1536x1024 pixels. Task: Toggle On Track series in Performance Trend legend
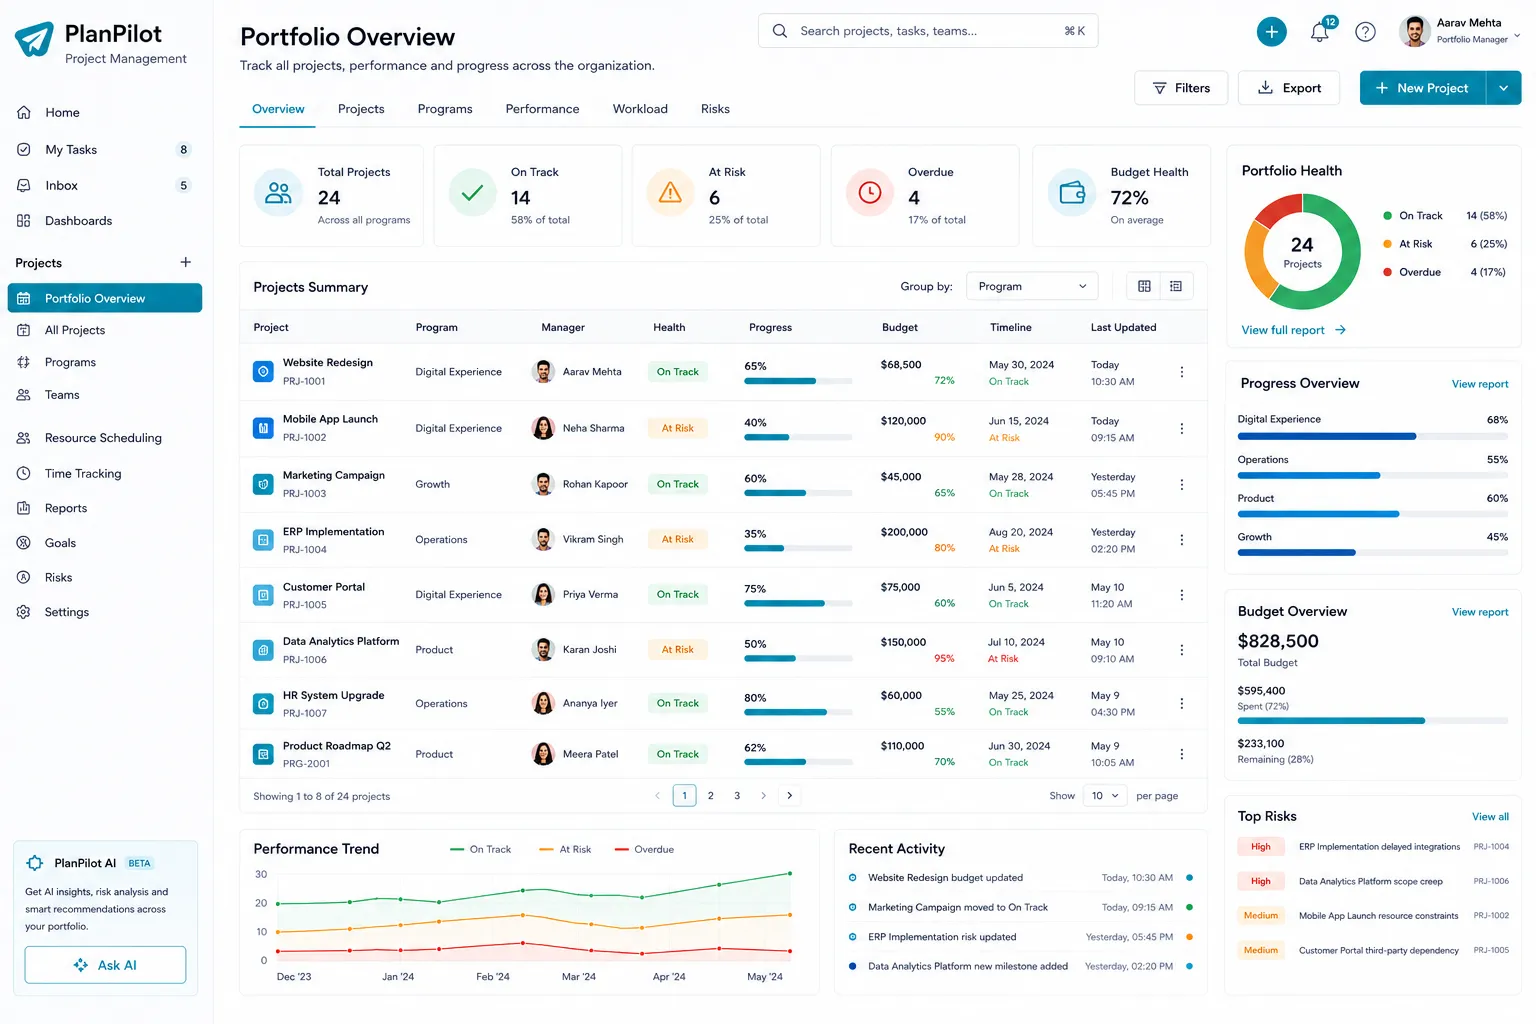[x=480, y=849]
